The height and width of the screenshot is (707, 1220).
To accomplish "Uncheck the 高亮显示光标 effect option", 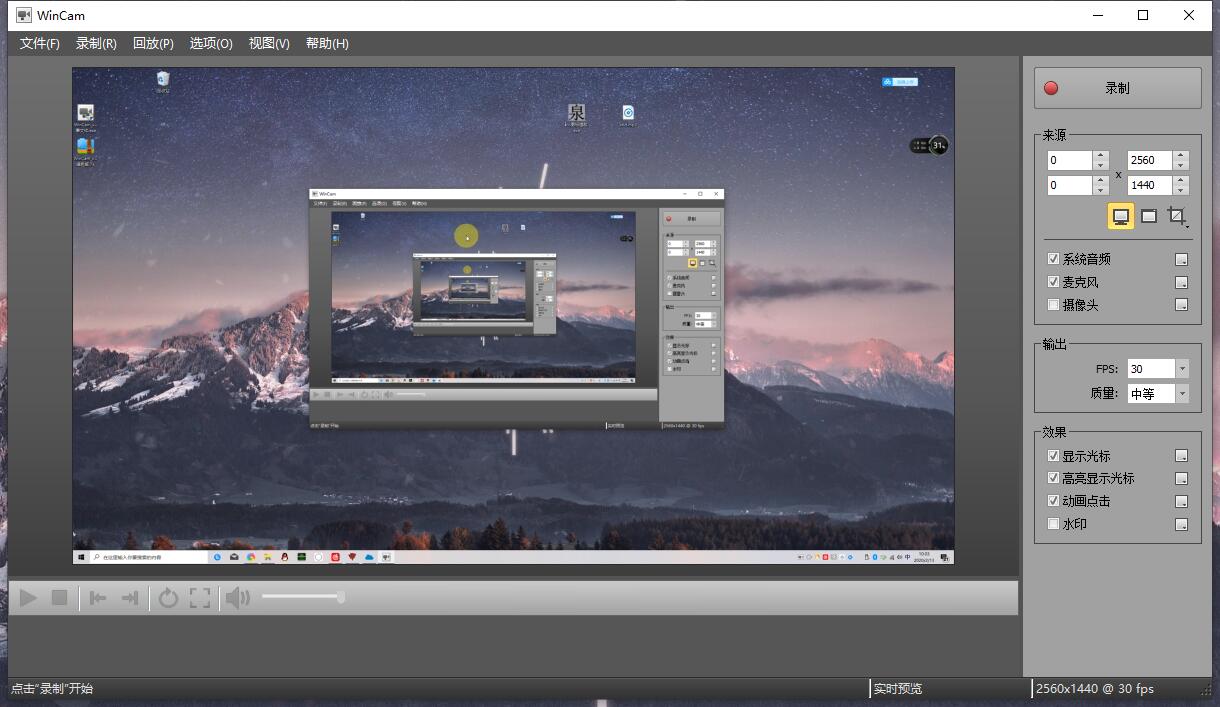I will point(1053,478).
